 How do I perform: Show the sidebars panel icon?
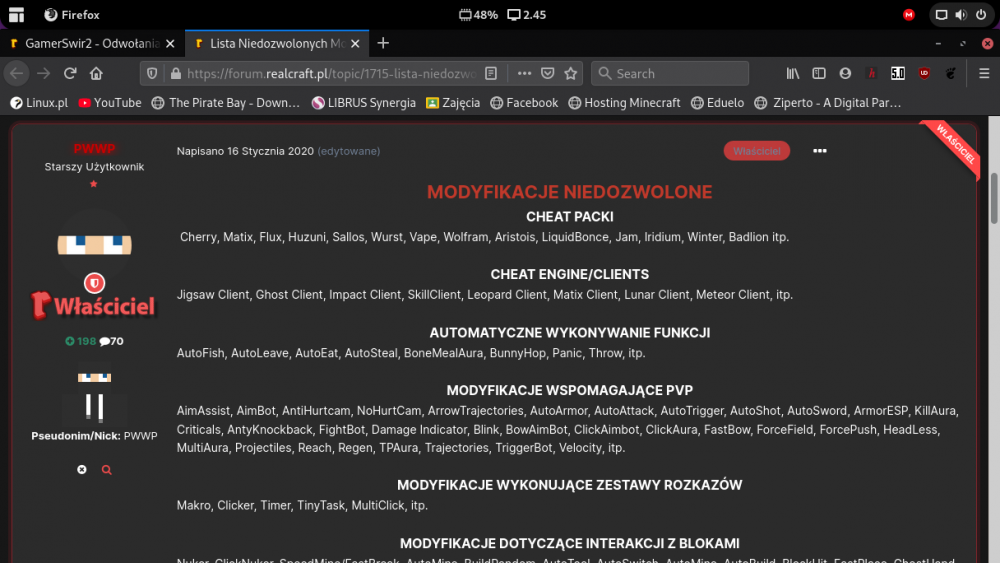pyautogui.click(x=819, y=73)
